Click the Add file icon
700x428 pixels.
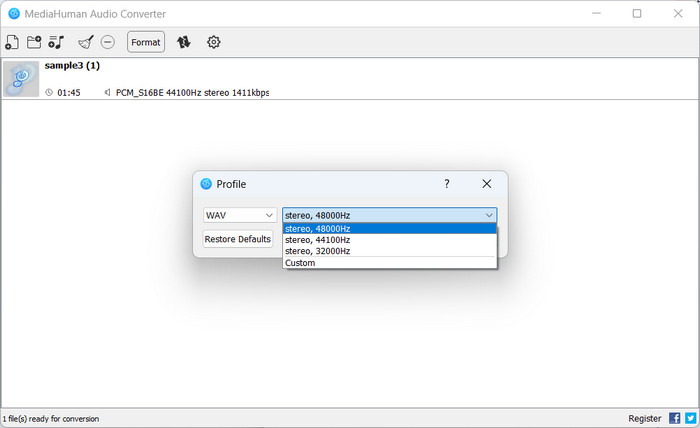click(x=12, y=42)
